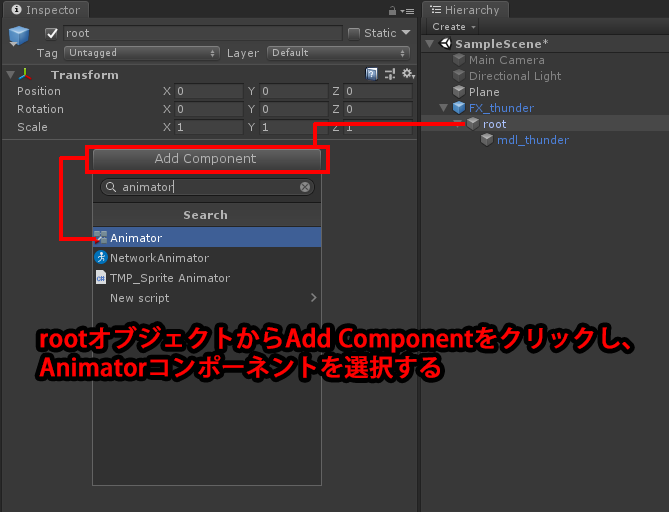Open the Hierarchy Create dropdown
Screen dimensions: 669x512
coord(454,27)
